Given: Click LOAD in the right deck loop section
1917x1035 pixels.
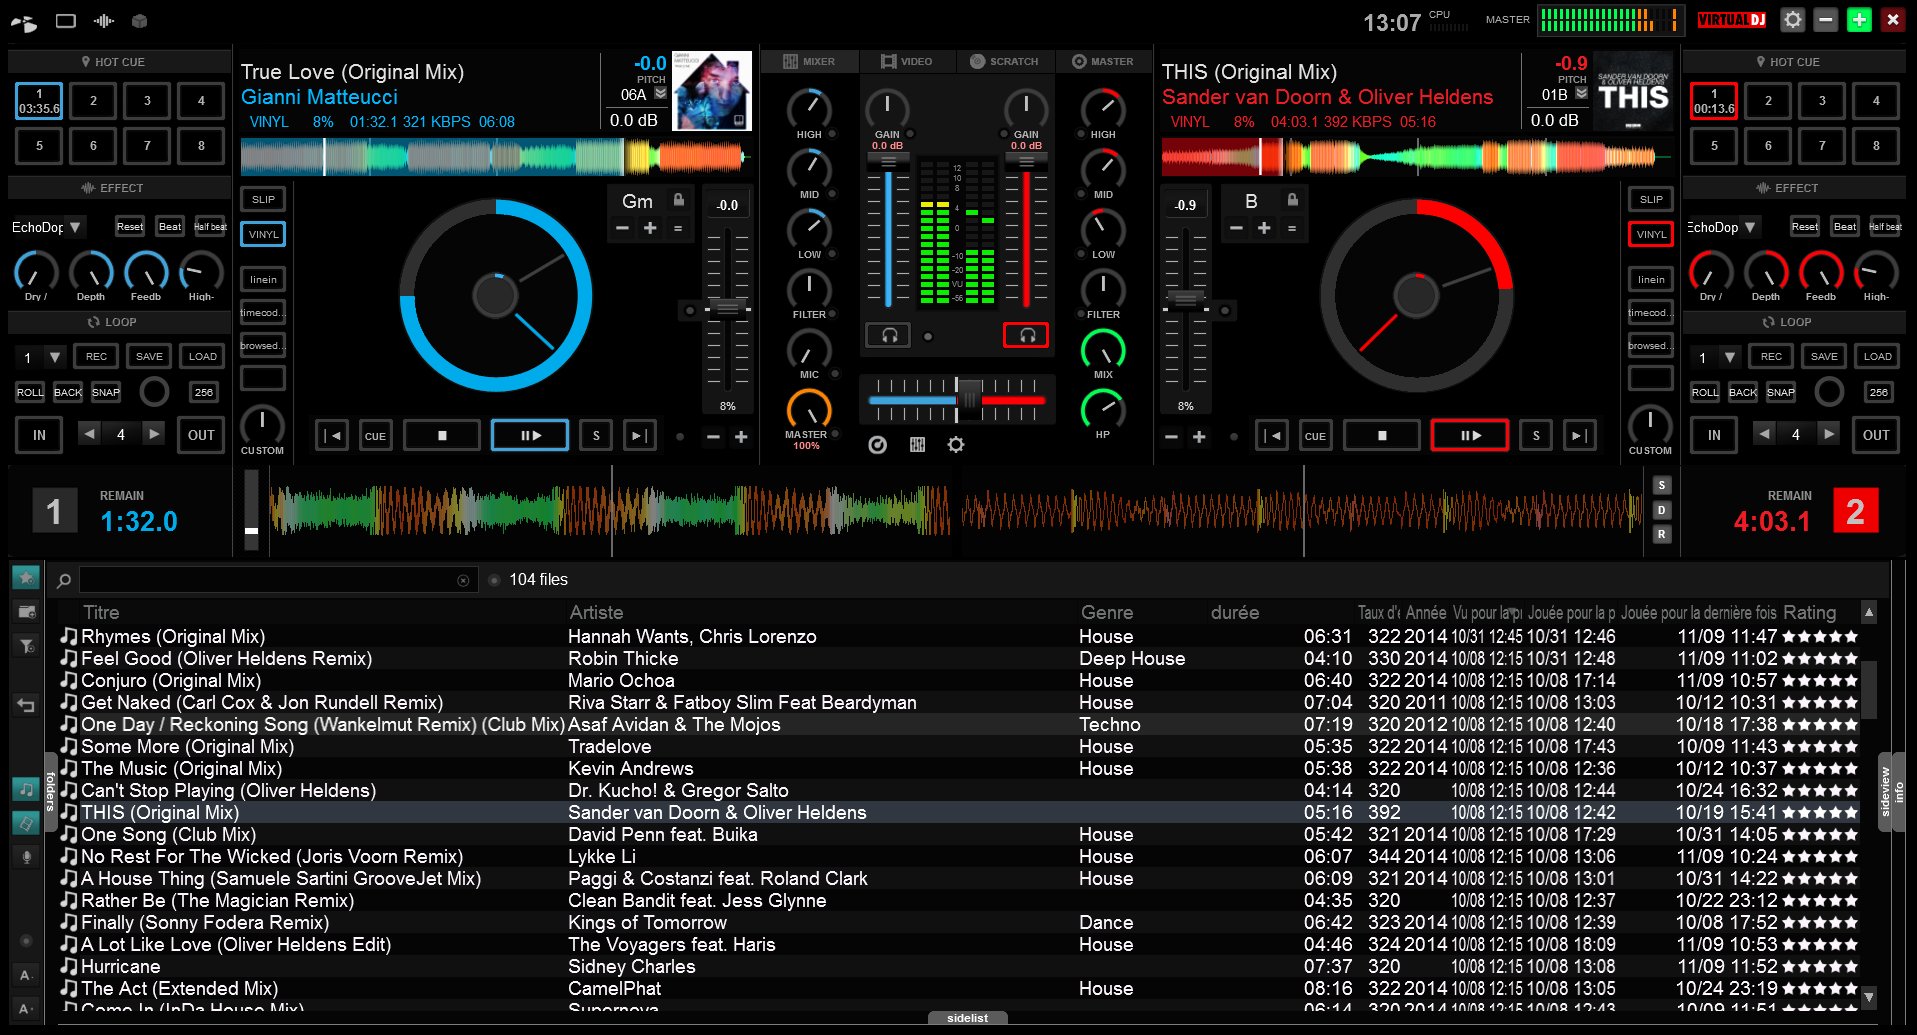Looking at the screenshot, I should click(1877, 356).
